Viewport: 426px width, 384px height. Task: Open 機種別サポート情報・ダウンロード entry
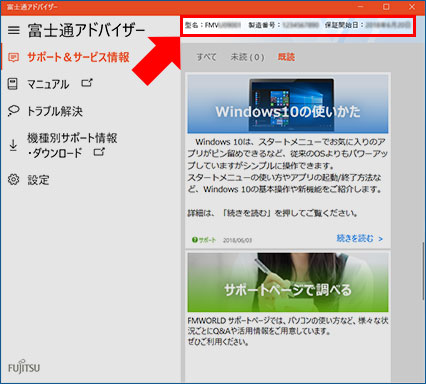(72, 145)
